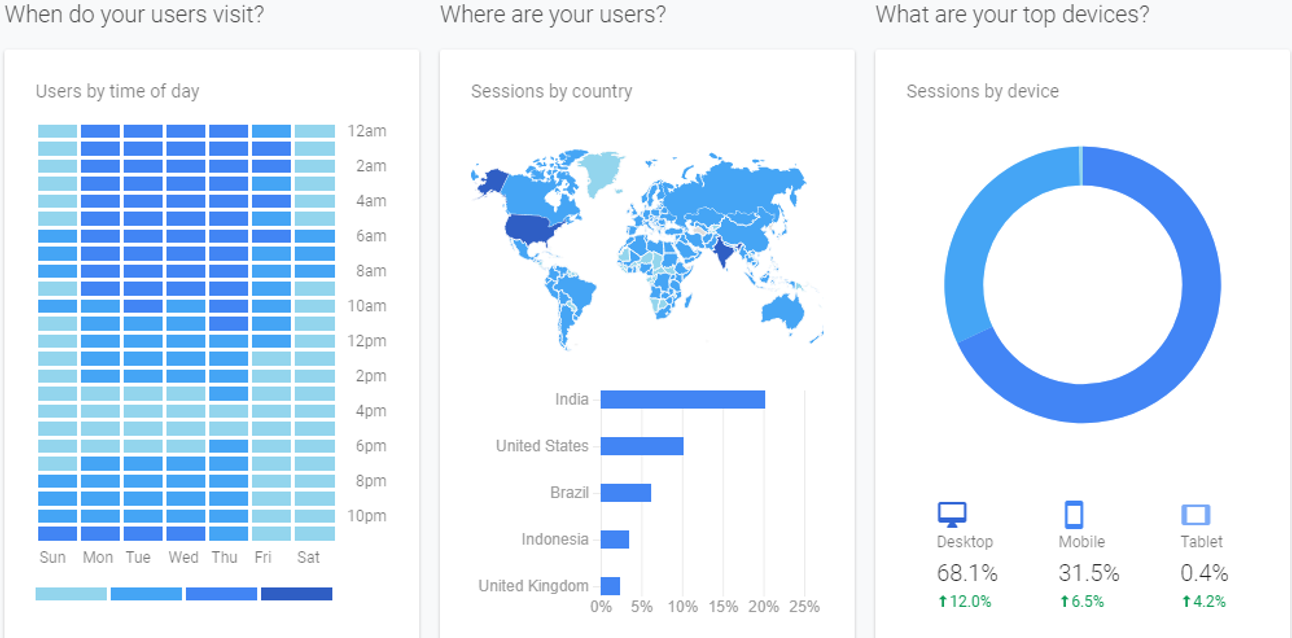Click the United Kingdom sessions bar
This screenshot has width=1292, height=638.
pyautogui.click(x=610, y=586)
